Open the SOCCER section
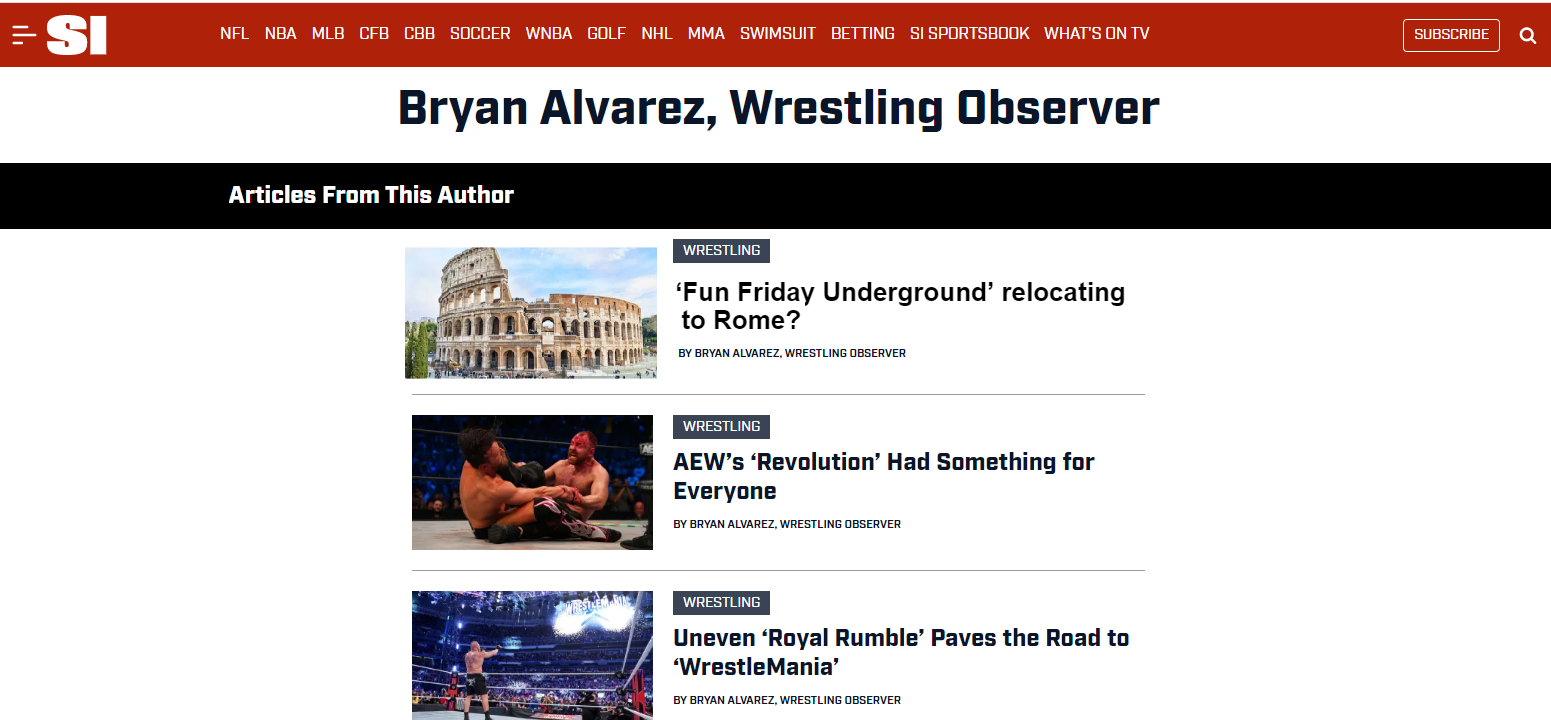 click(x=480, y=34)
